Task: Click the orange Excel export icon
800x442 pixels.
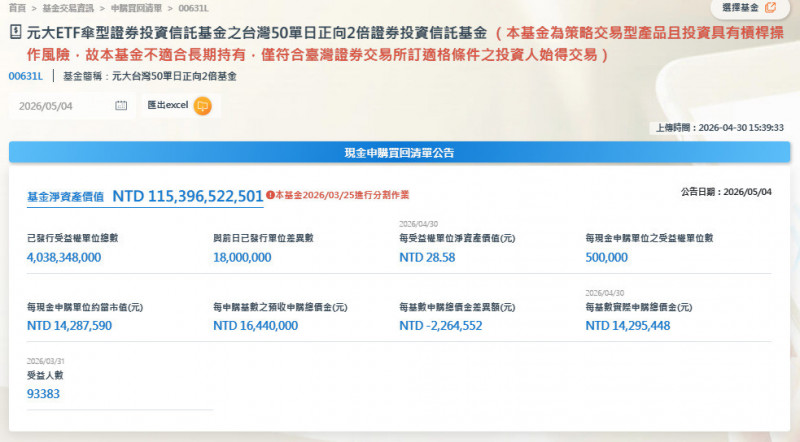Action: coord(203,106)
